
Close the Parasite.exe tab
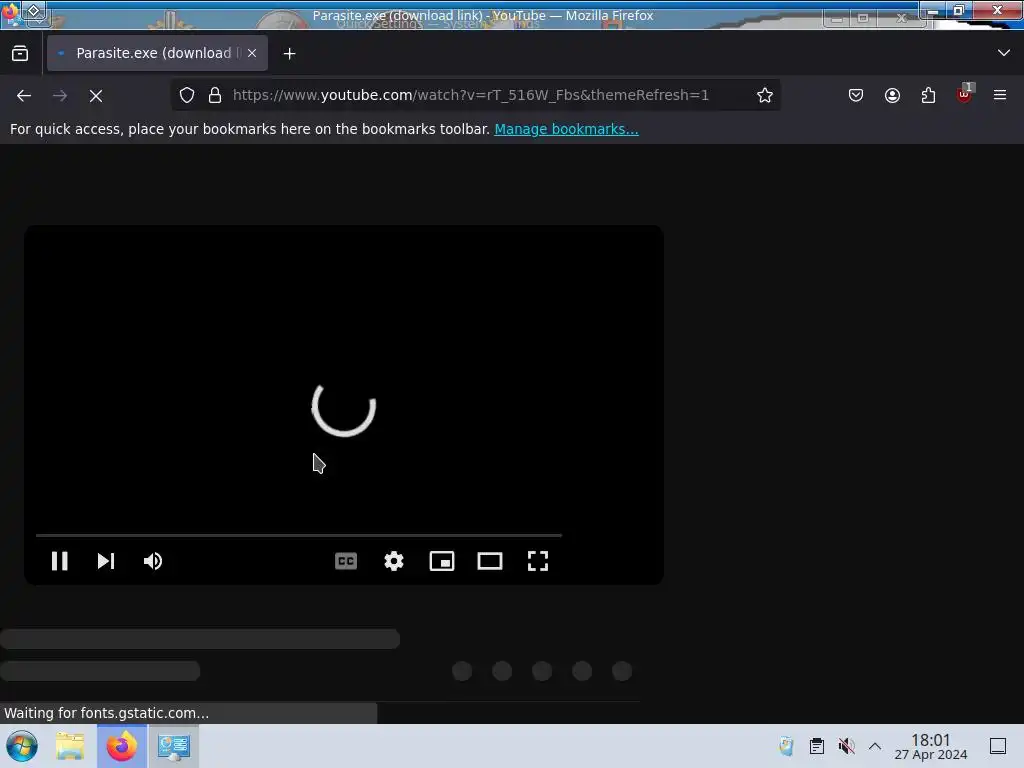(252, 53)
